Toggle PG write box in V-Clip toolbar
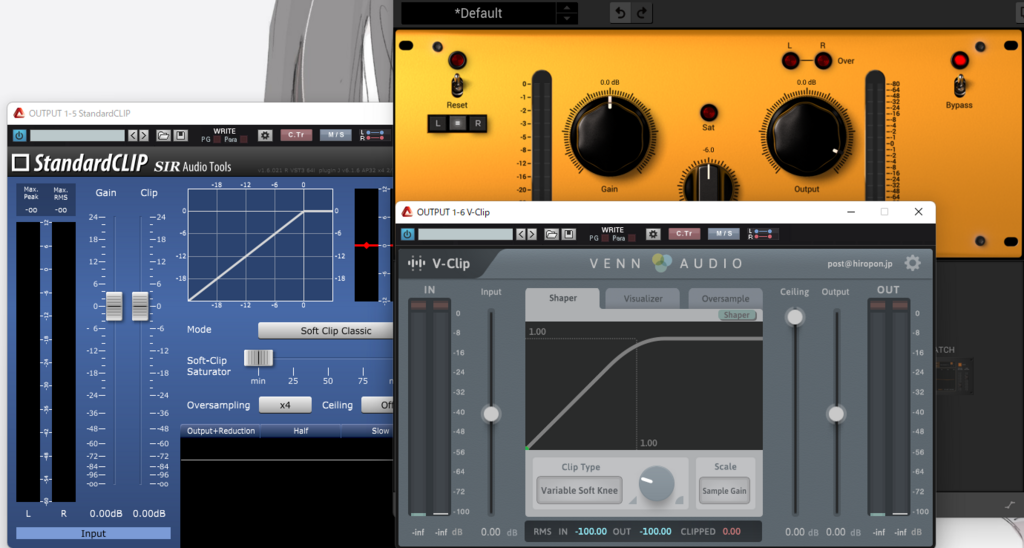This screenshot has width=1024, height=548. (x=605, y=238)
